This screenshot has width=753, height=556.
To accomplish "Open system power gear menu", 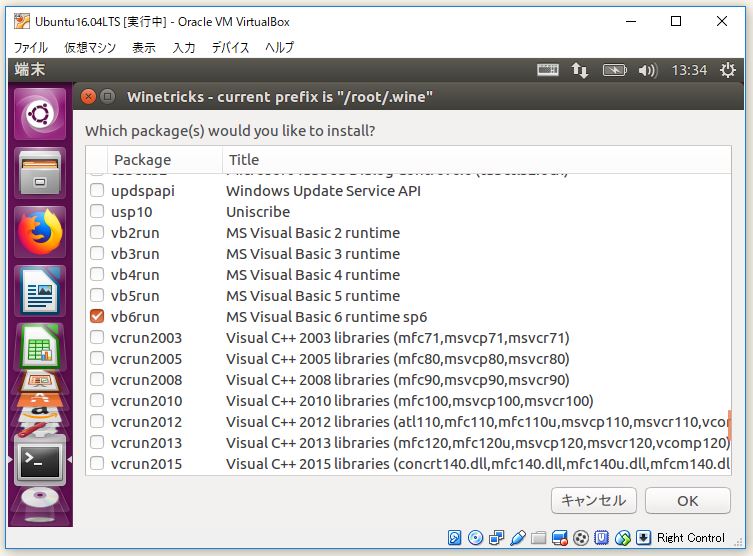I will click(x=728, y=70).
